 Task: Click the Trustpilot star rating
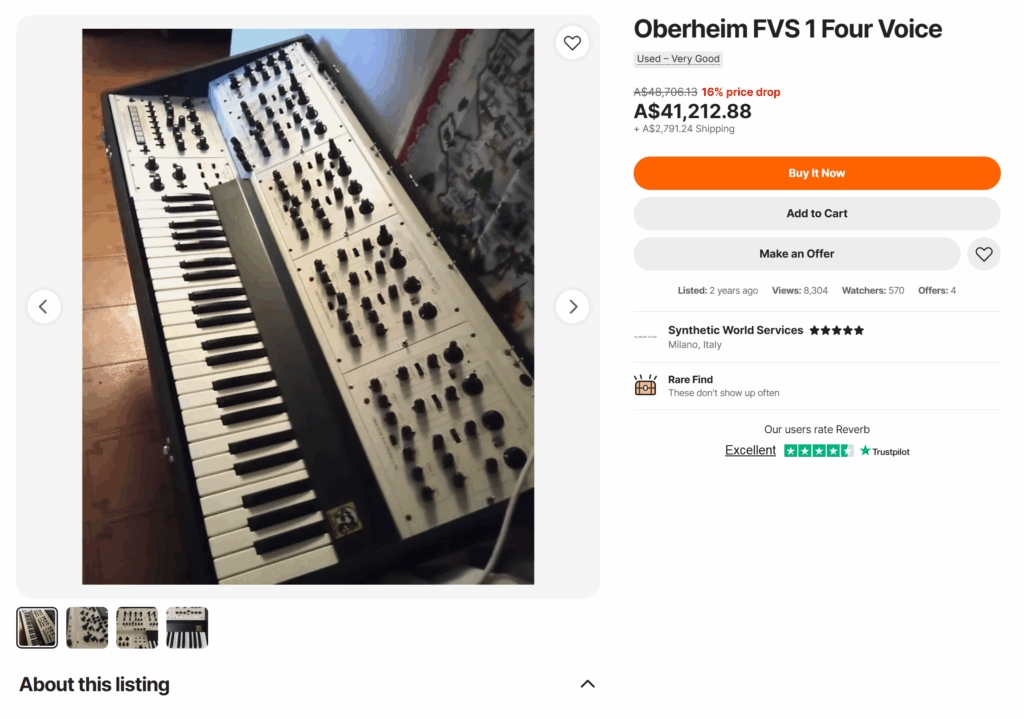tap(818, 451)
